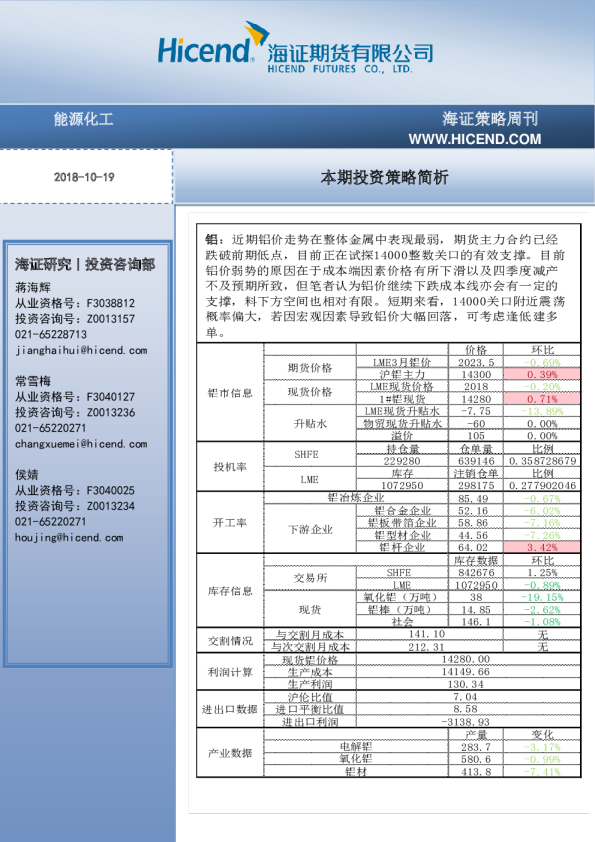The width and height of the screenshot is (595, 842).
Task: Click the 电解铝 output value 283.7
Action: (x=476, y=747)
